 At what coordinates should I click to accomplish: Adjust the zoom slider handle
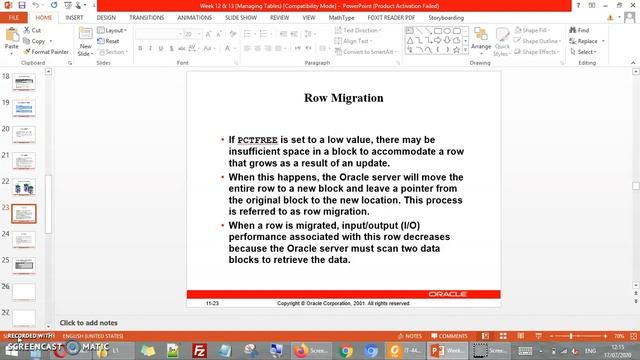tap(571, 336)
